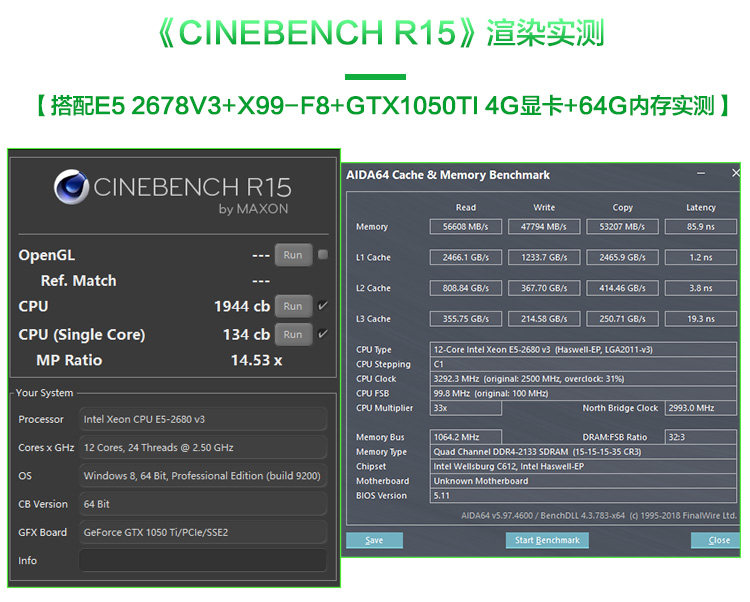The image size is (750, 602).
Task: Run the OpenGL benchmark
Action: 293,255
